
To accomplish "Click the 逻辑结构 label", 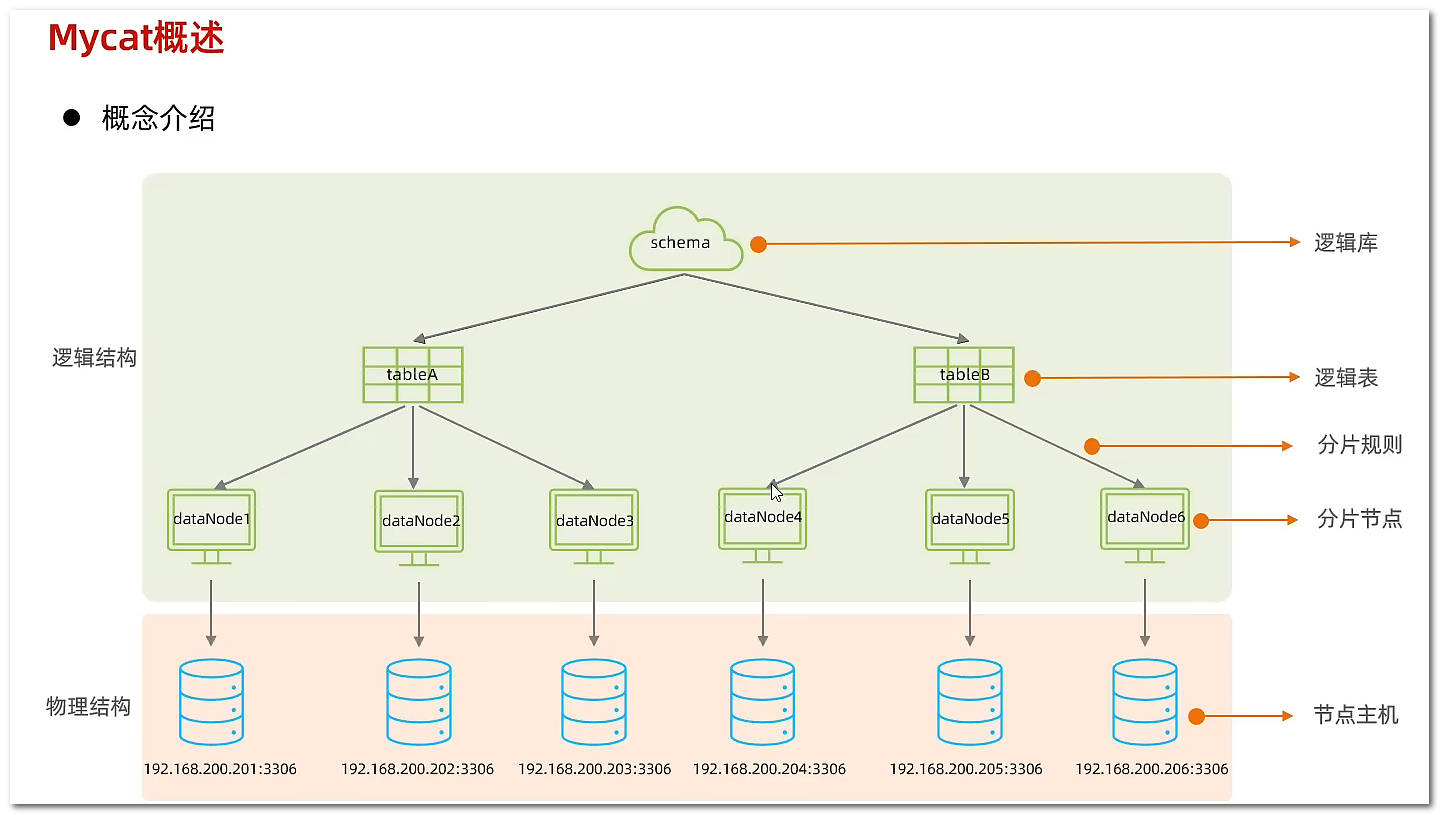I will tap(94, 358).
